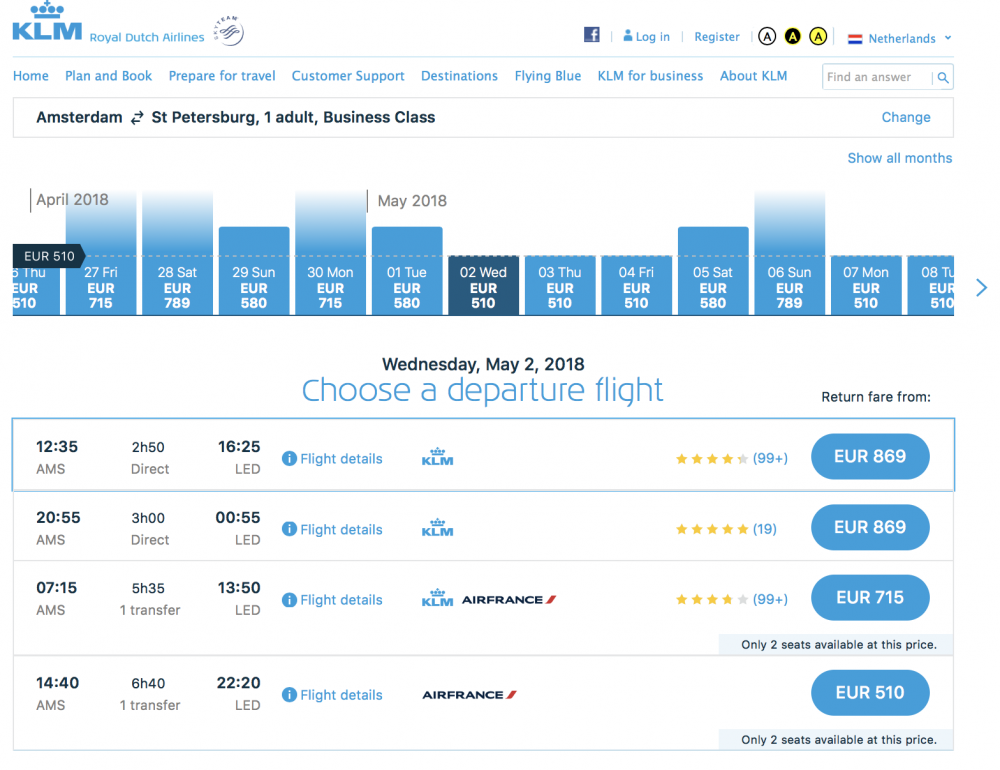Open KLM Facebook page icon

click(x=592, y=34)
